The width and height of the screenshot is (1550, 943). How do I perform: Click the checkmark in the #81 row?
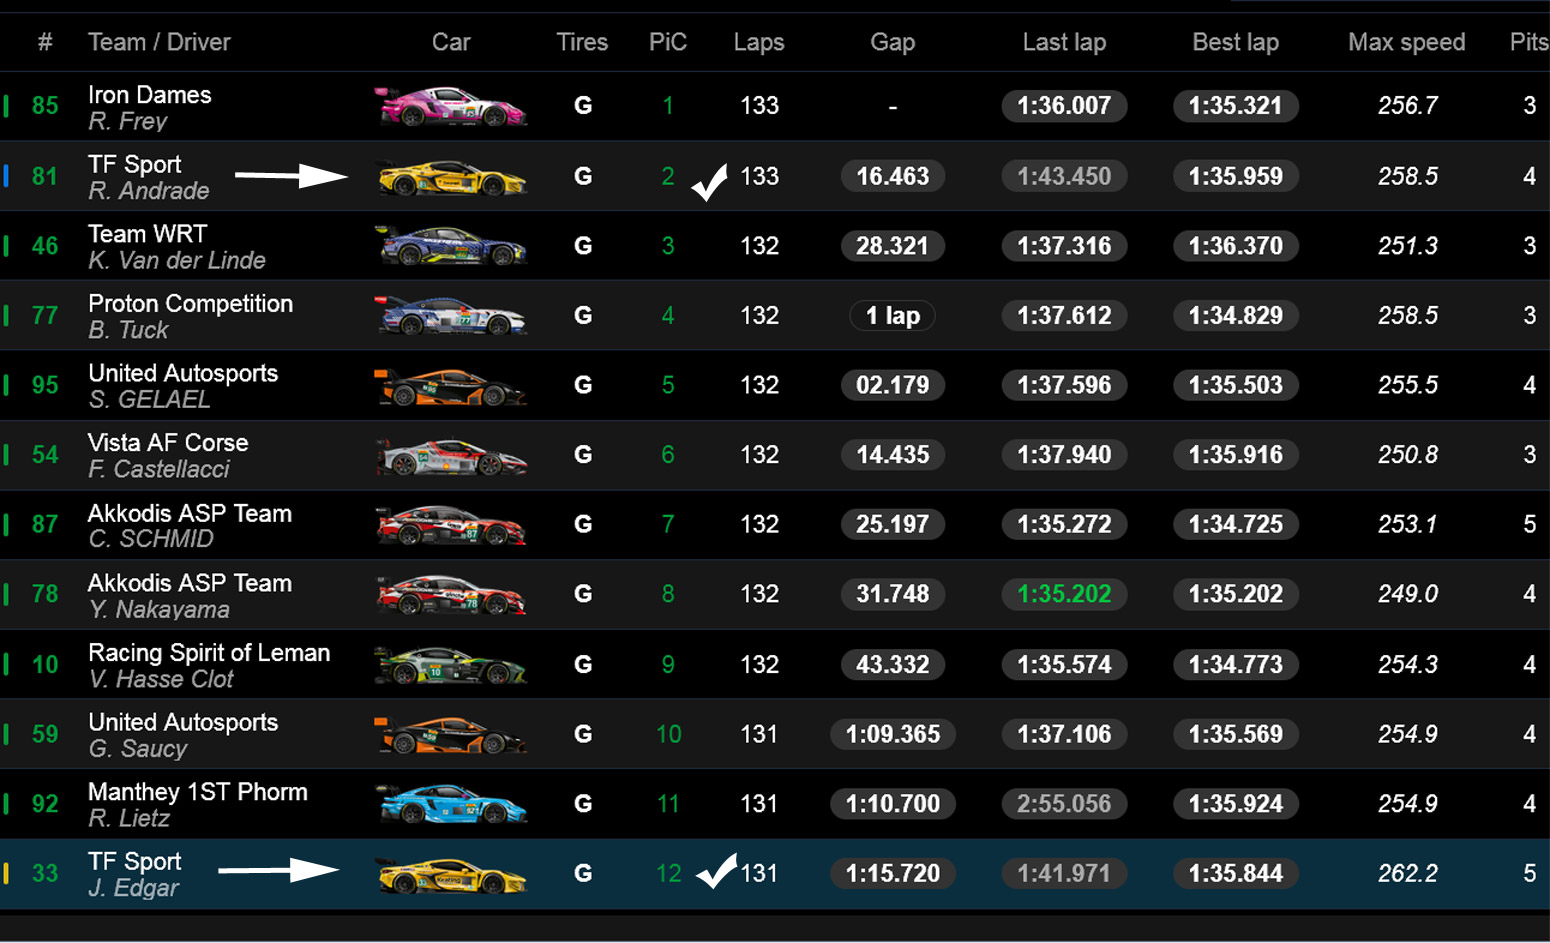(x=710, y=182)
